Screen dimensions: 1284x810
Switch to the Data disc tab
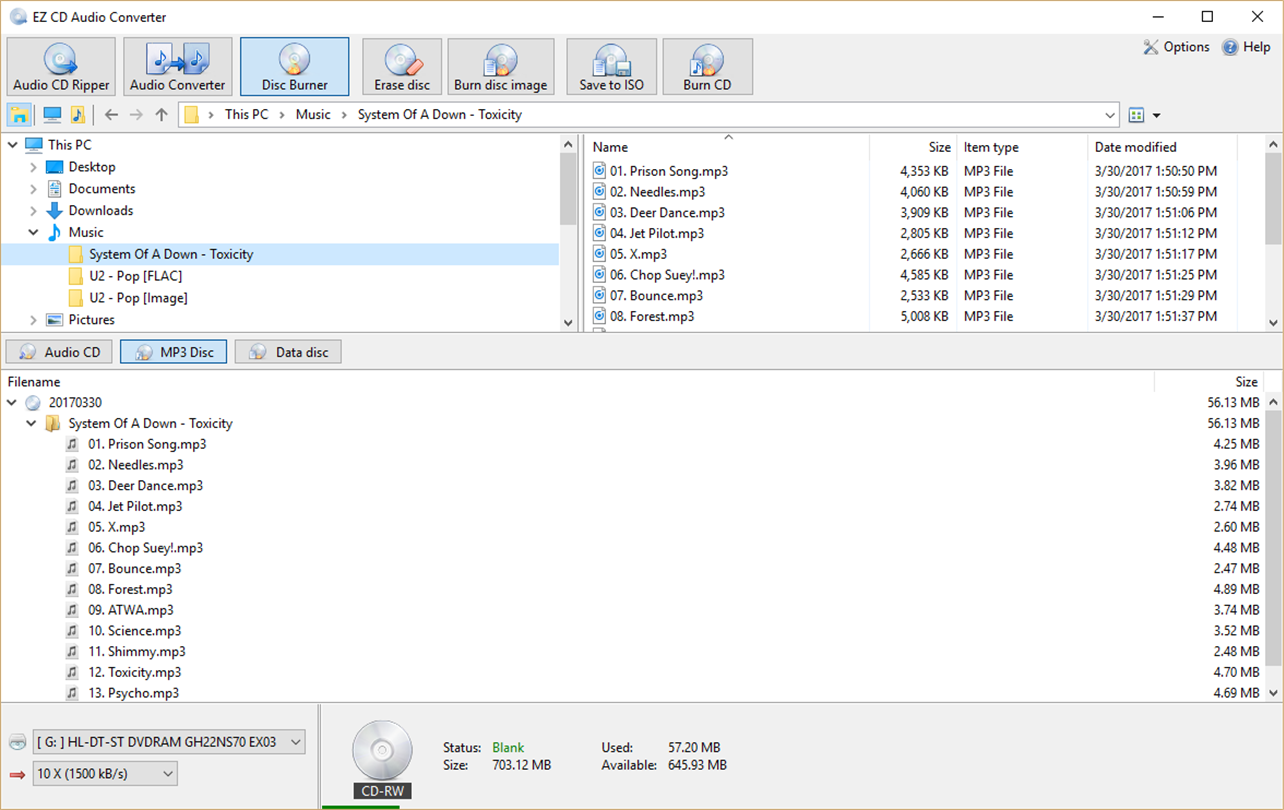[288, 352]
